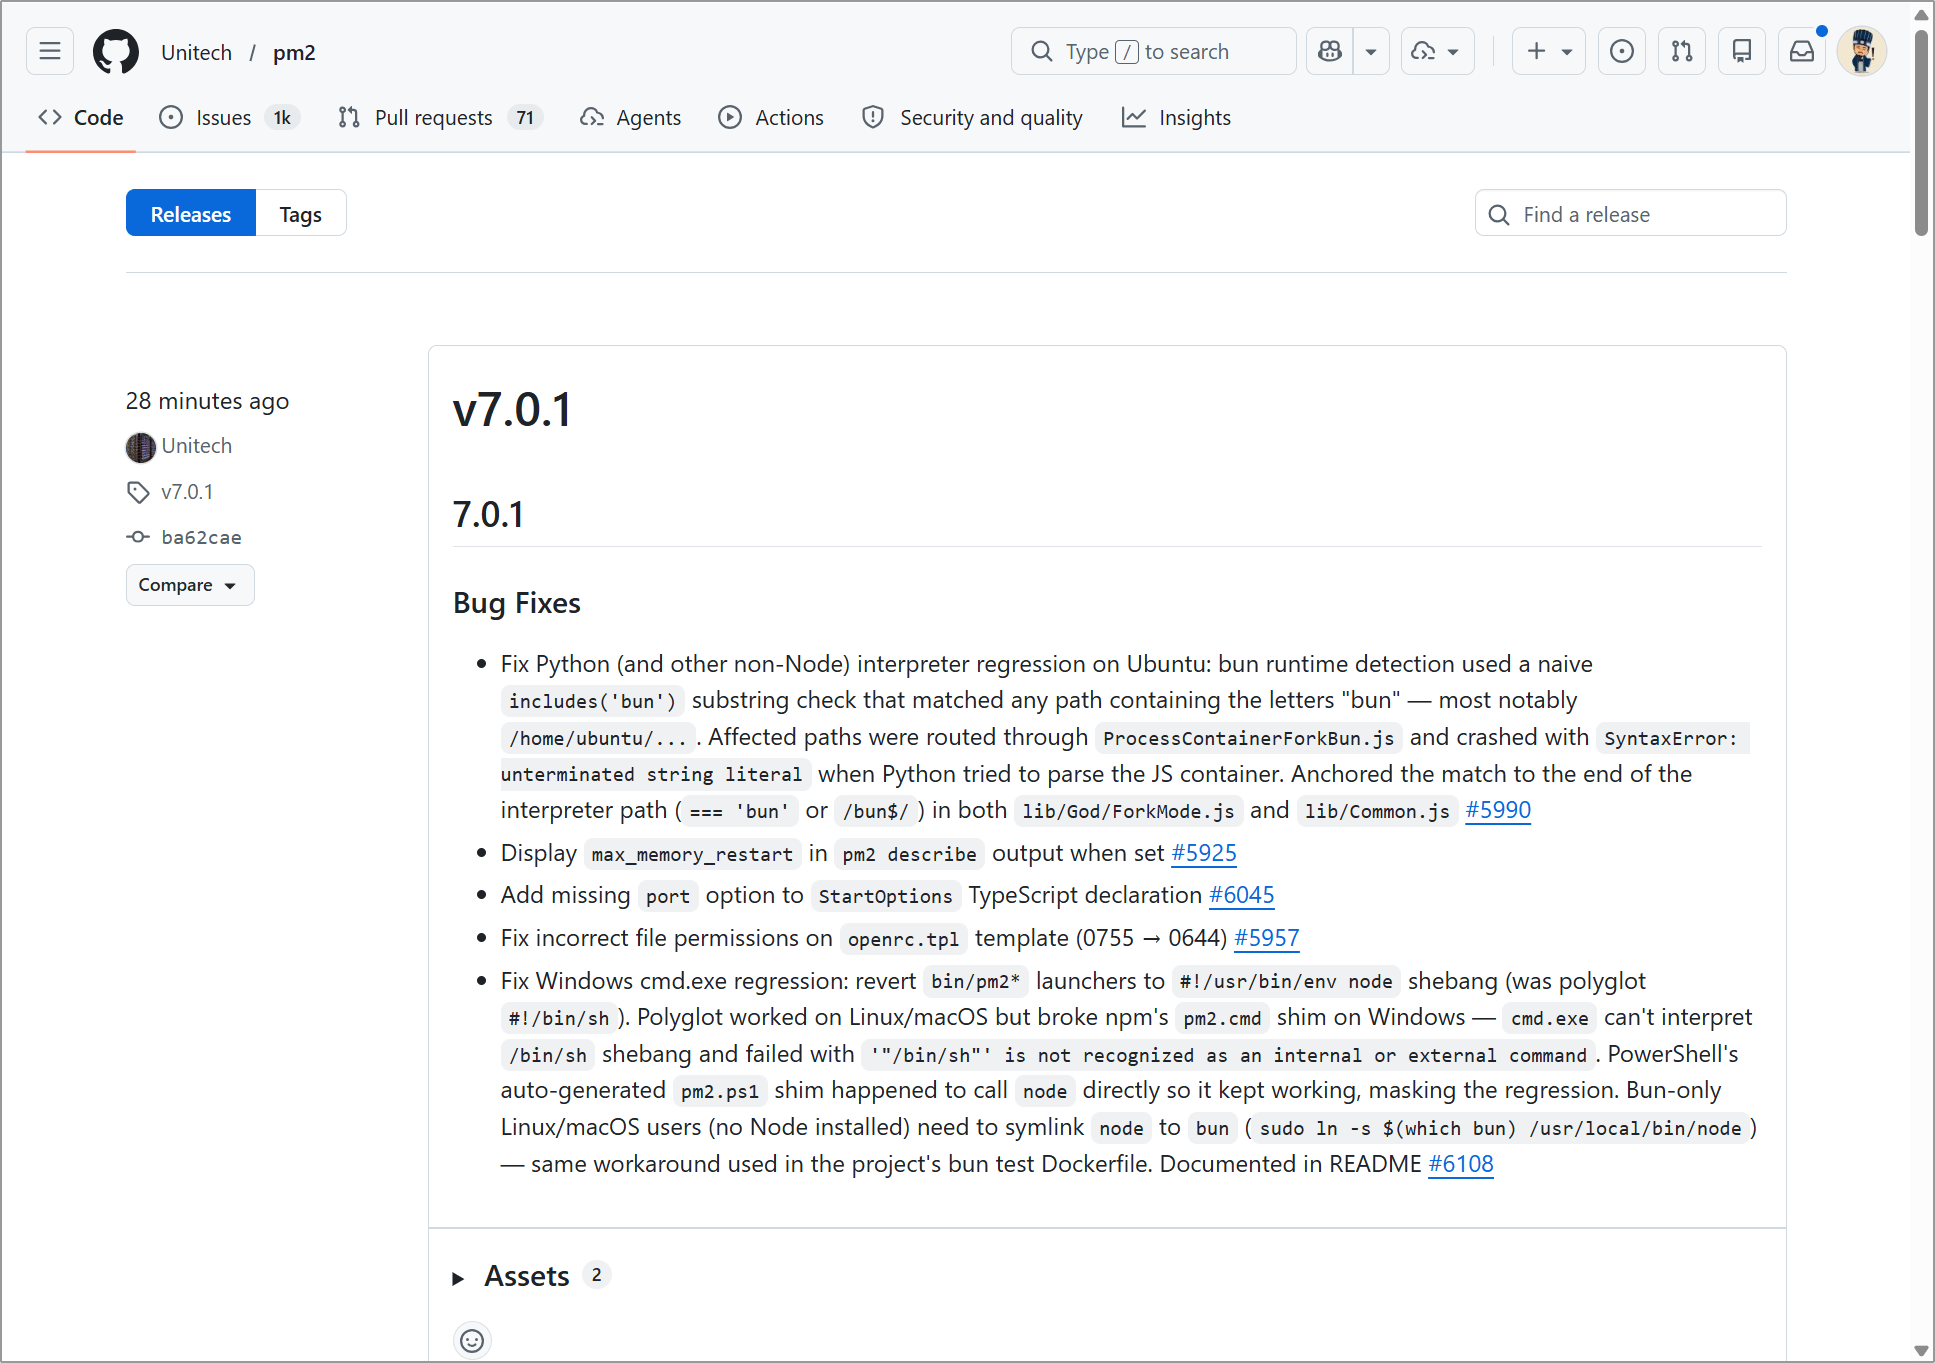Focus the Find a release field
The height and width of the screenshot is (1363, 1935).
tap(1631, 214)
